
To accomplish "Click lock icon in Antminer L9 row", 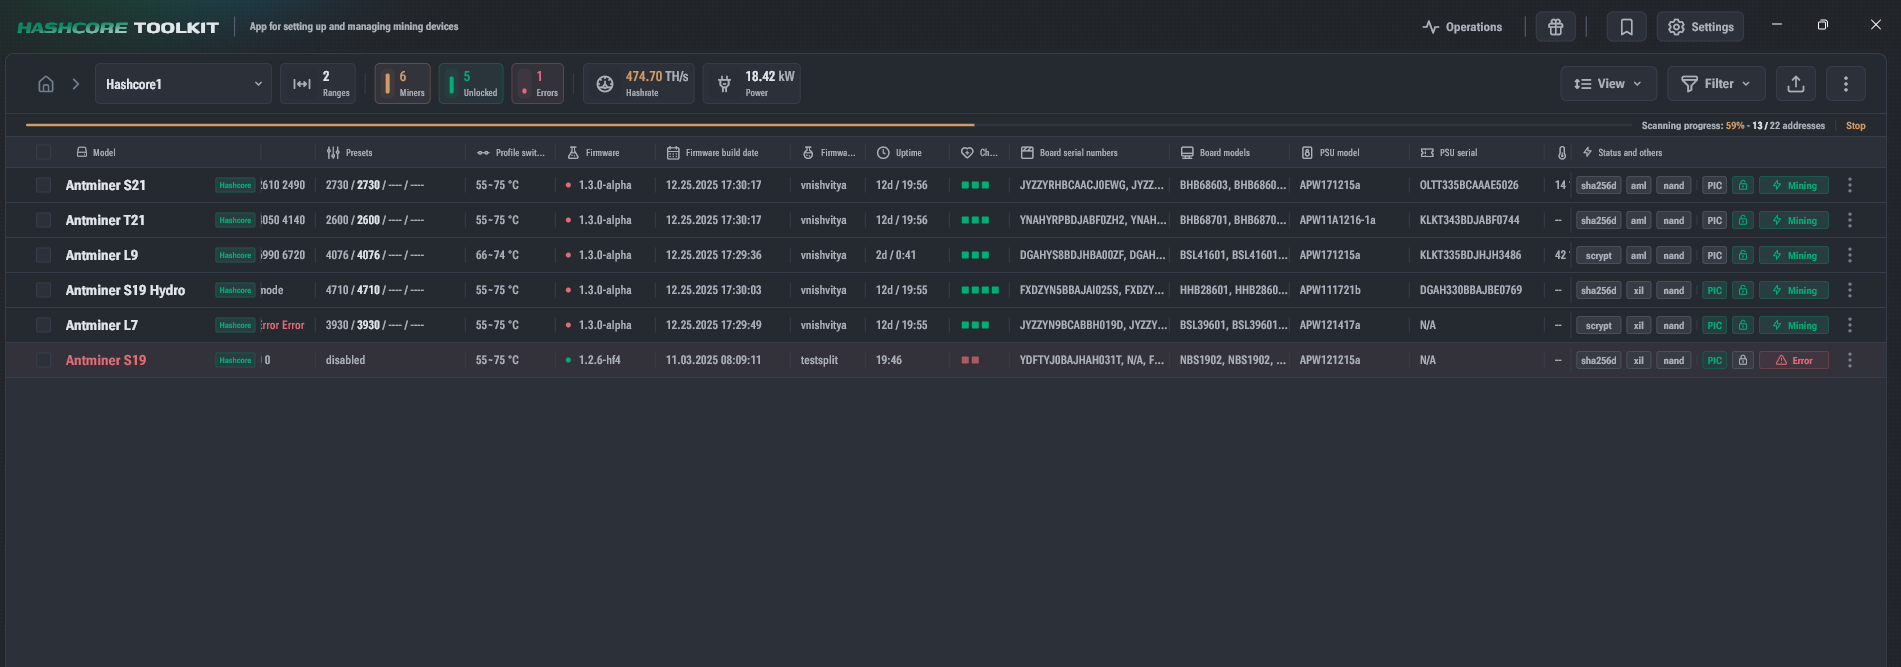I will point(1743,255).
